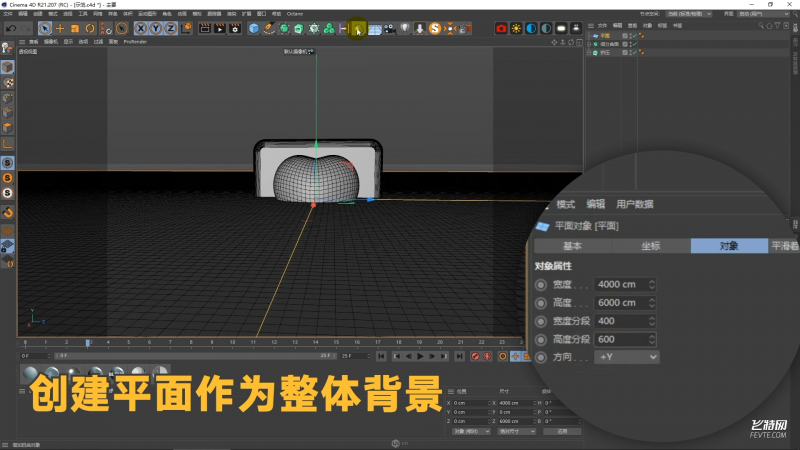Toggle the Z axis lock
Image resolution: width=800 pixels, height=450 pixels.
(170, 29)
